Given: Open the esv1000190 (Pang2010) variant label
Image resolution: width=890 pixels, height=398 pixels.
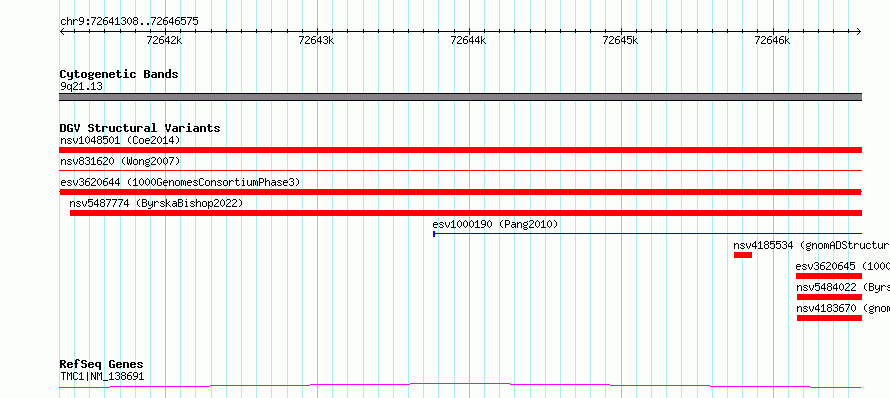Looking at the screenshot, I should point(495,224).
